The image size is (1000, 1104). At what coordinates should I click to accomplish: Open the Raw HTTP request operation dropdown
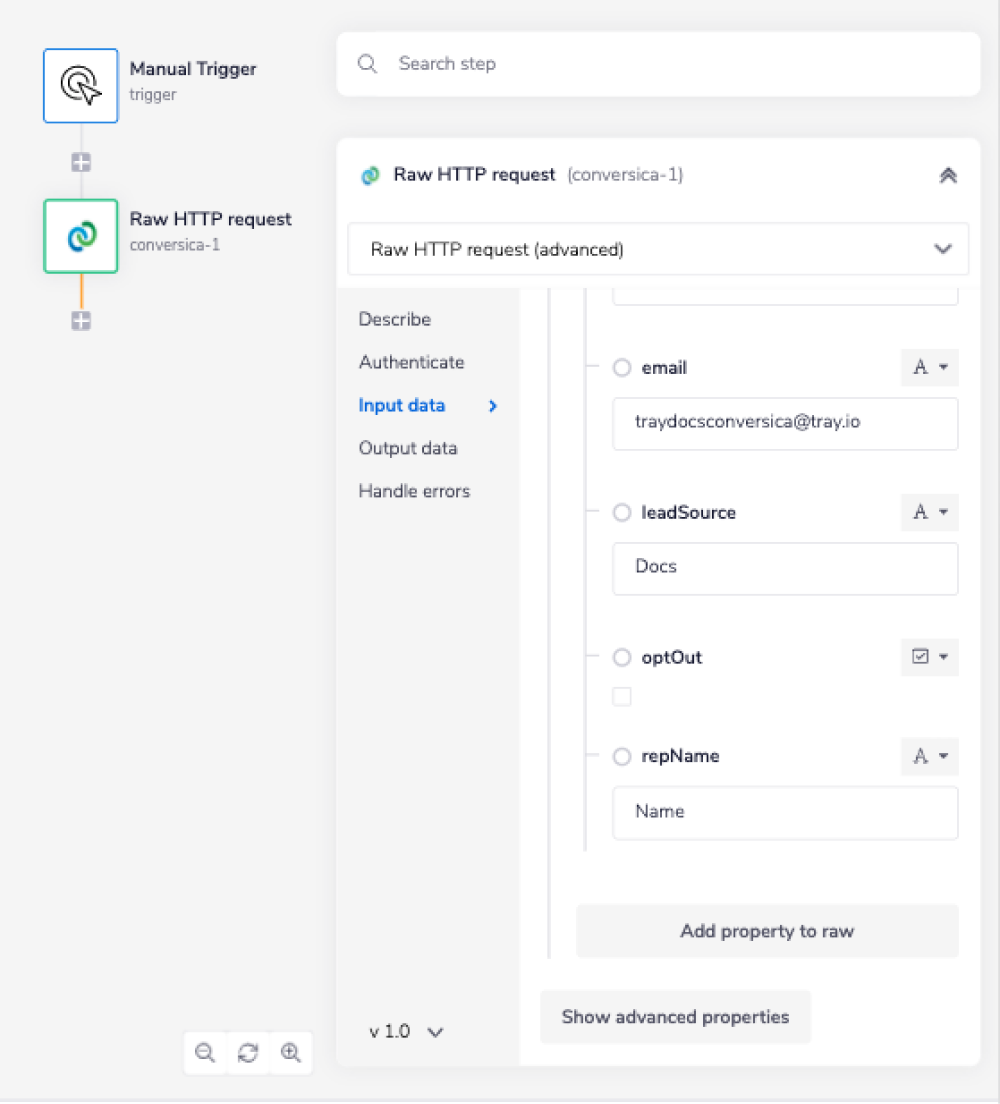click(658, 249)
